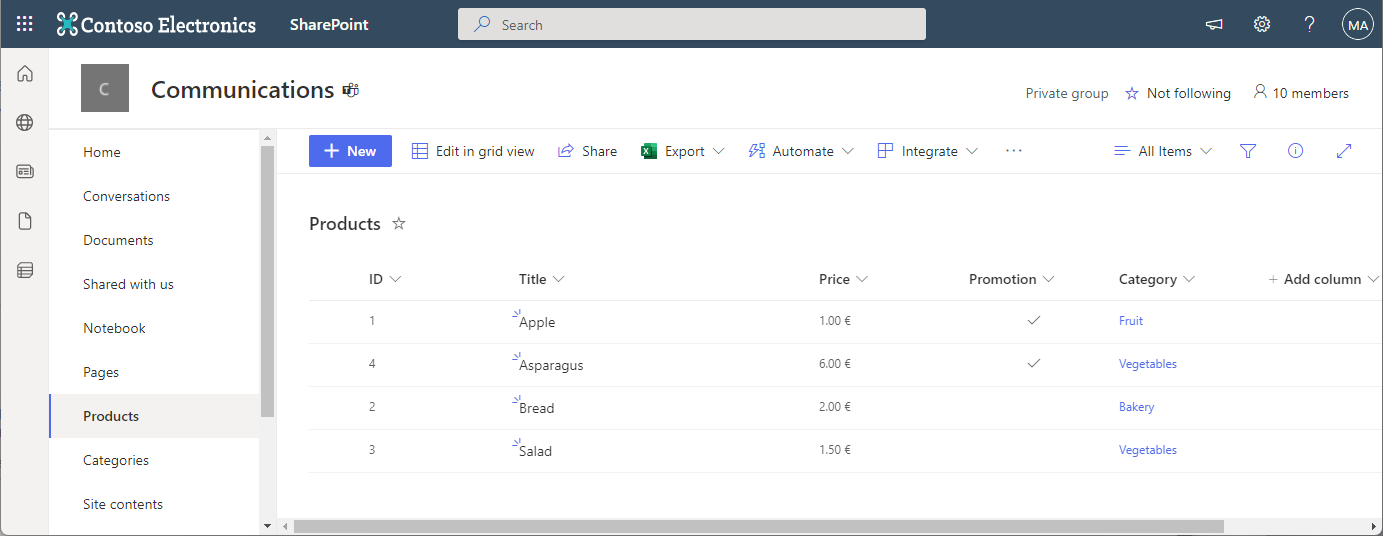Click the search magnifier icon
1383x536 pixels.
[x=483, y=24]
